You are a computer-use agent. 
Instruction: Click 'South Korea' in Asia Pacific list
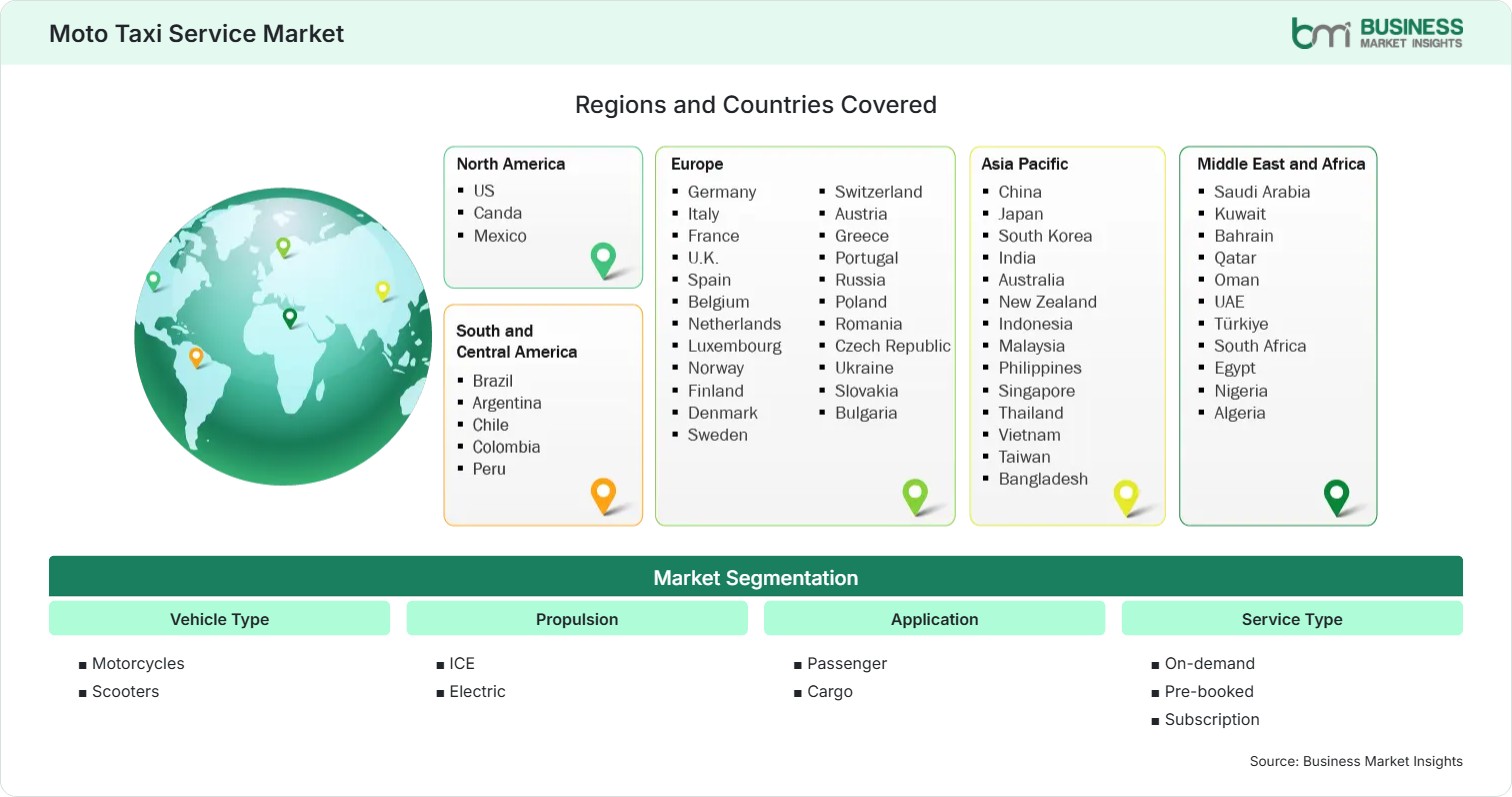click(x=1045, y=235)
